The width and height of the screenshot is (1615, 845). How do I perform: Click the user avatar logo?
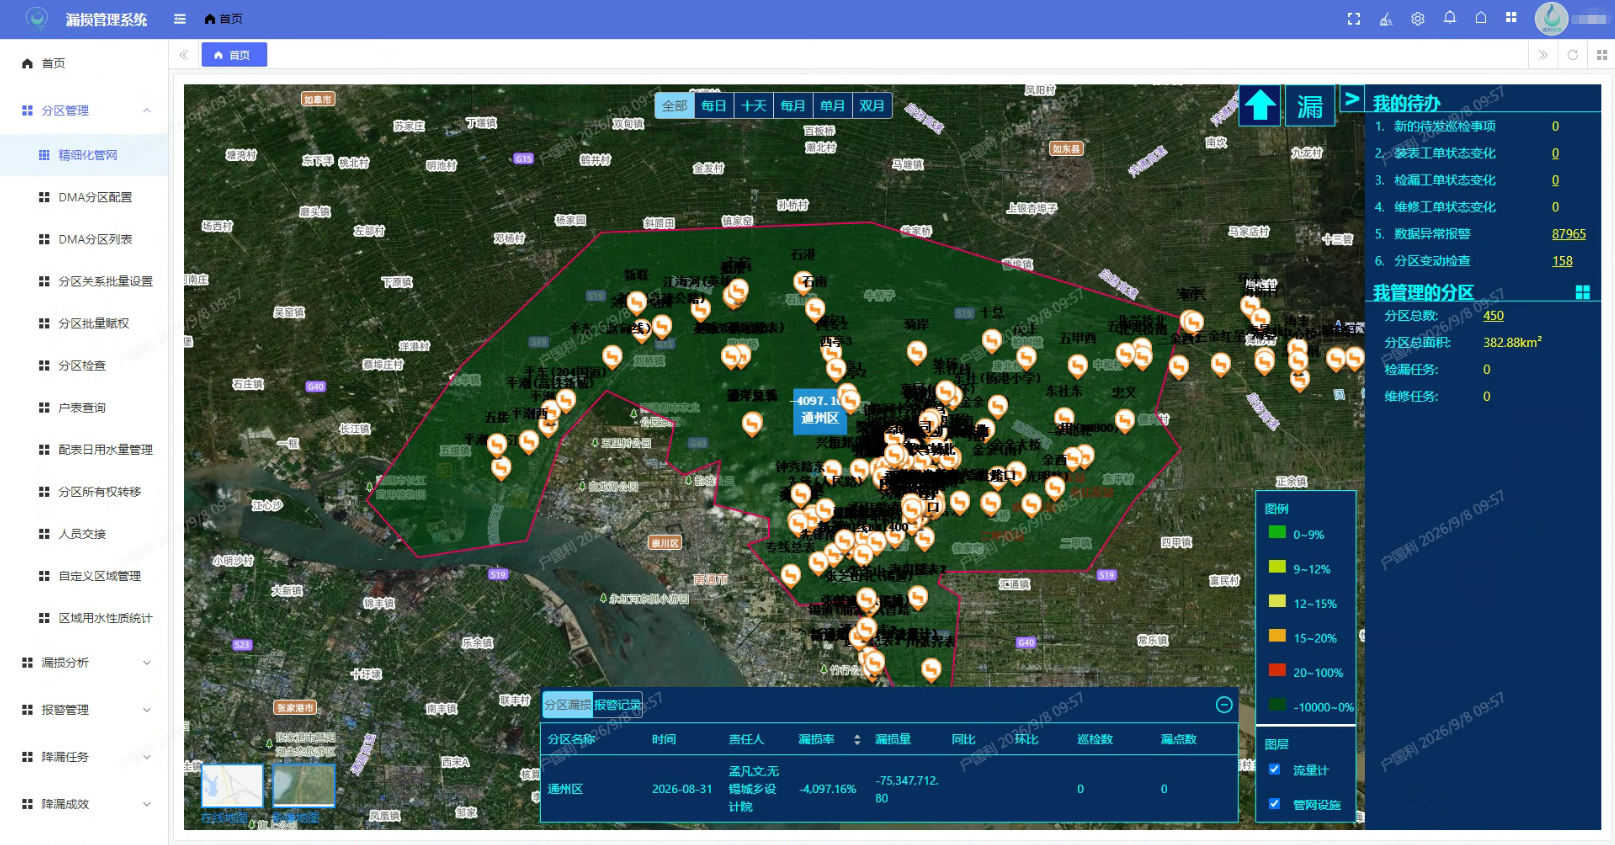point(1552,19)
